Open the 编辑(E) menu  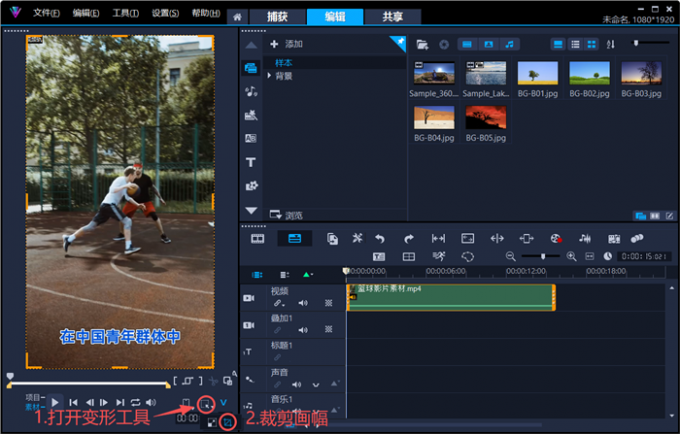coord(86,13)
